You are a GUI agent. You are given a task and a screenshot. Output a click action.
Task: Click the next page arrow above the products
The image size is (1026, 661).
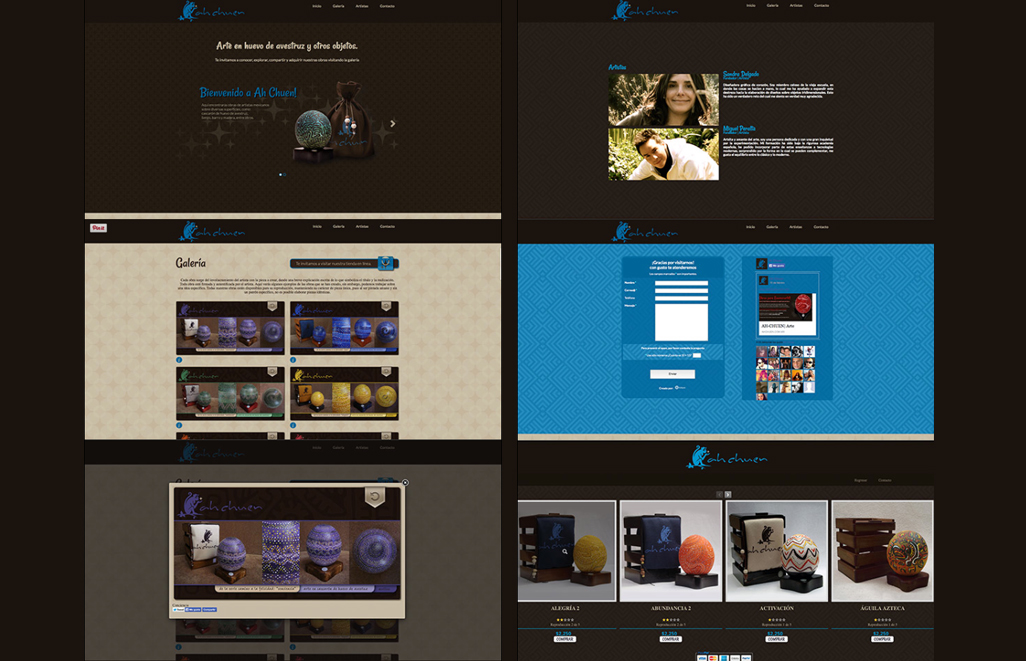[728, 494]
